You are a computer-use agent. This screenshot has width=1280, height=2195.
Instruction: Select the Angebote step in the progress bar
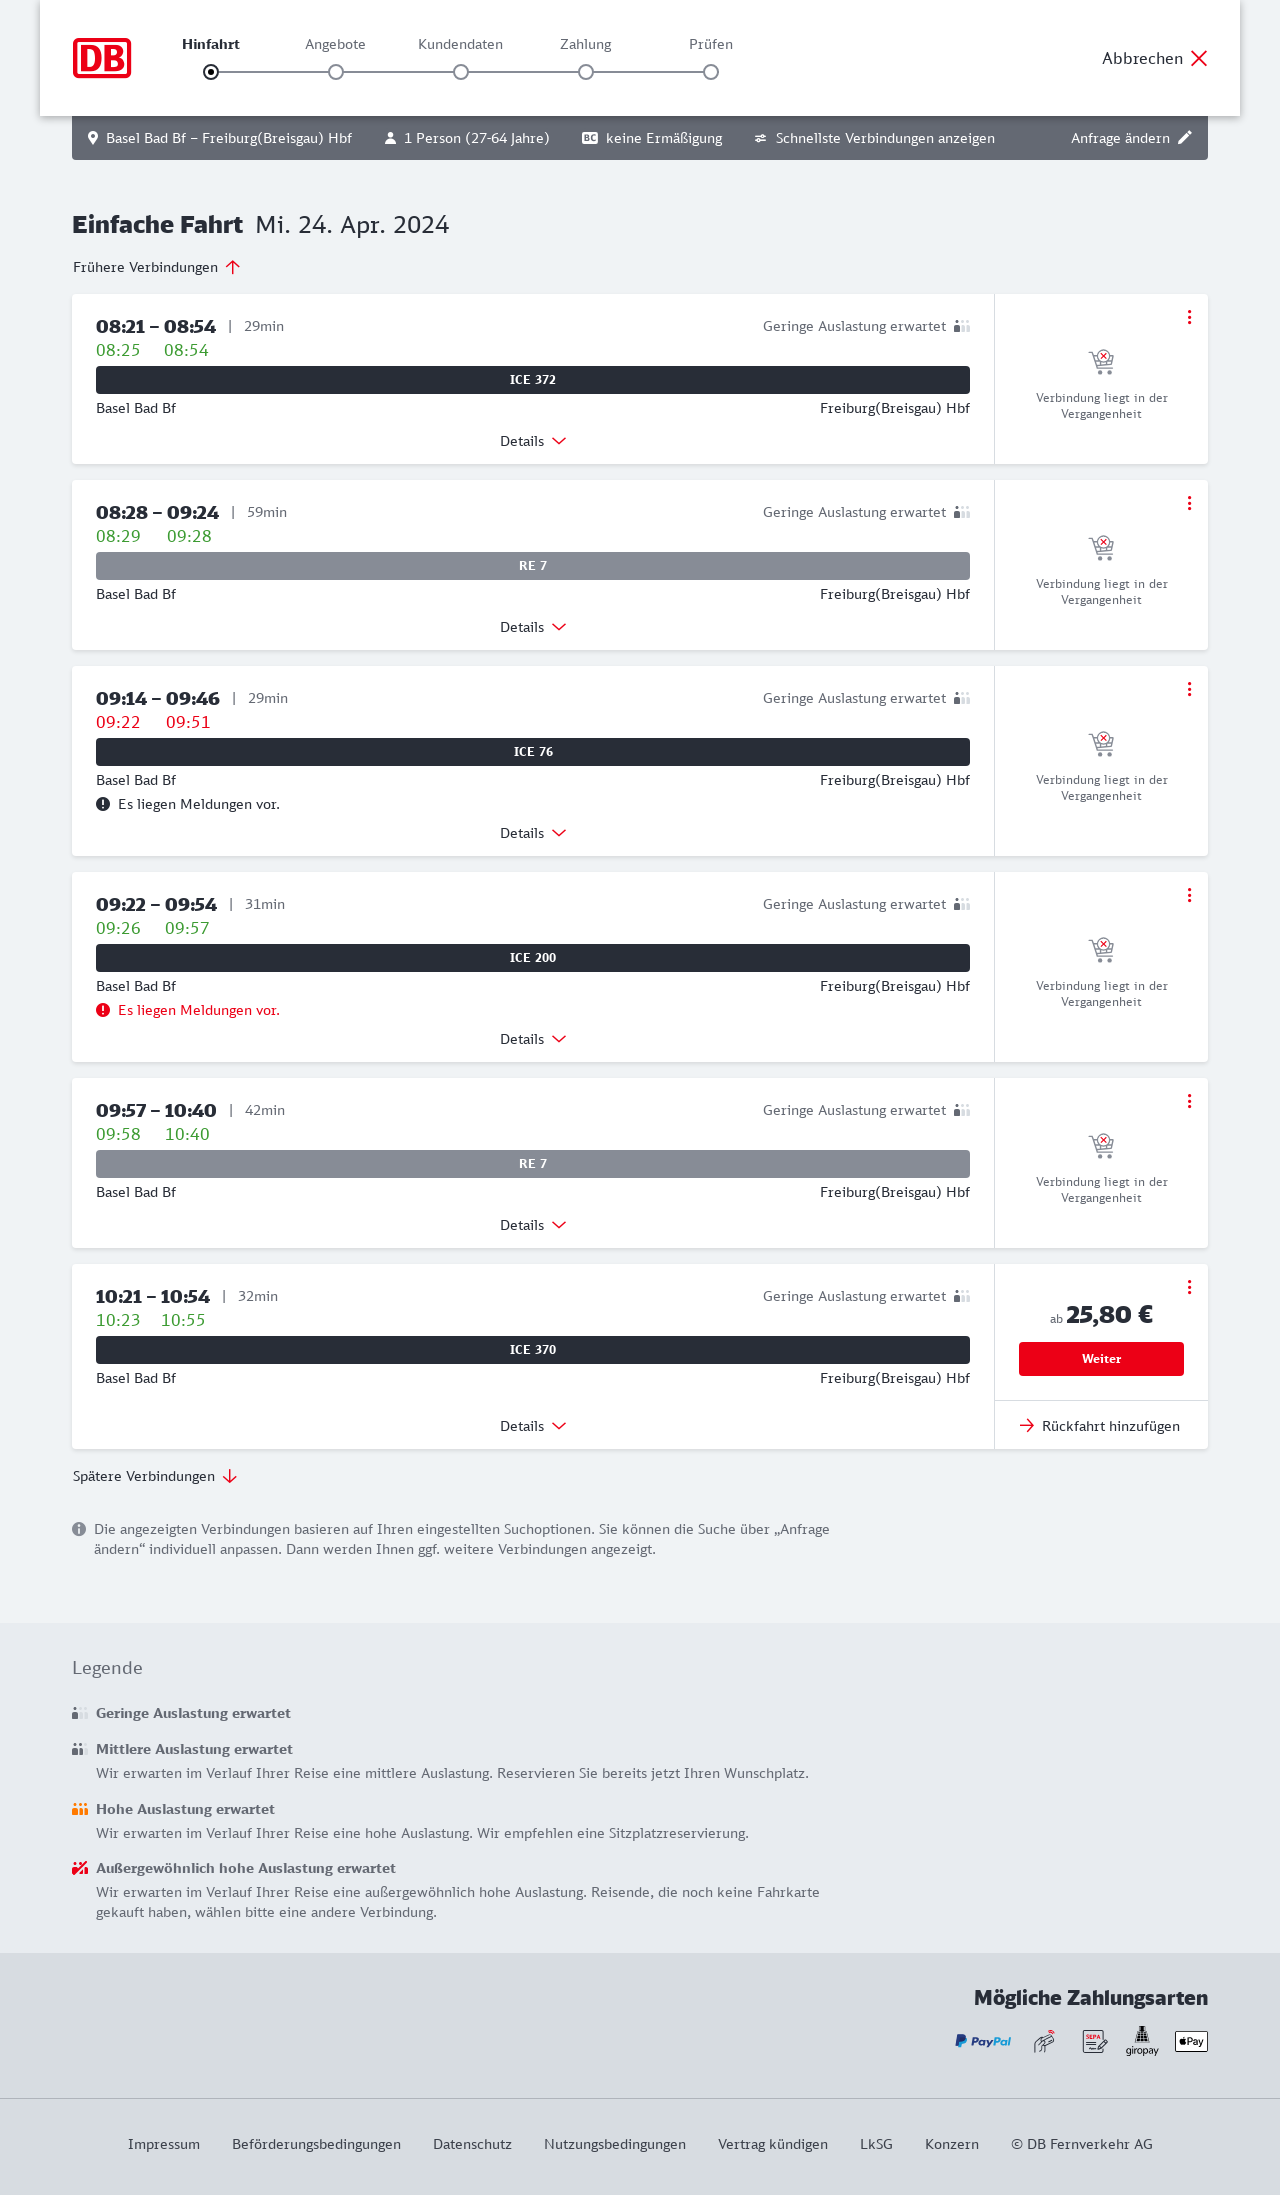click(x=336, y=72)
